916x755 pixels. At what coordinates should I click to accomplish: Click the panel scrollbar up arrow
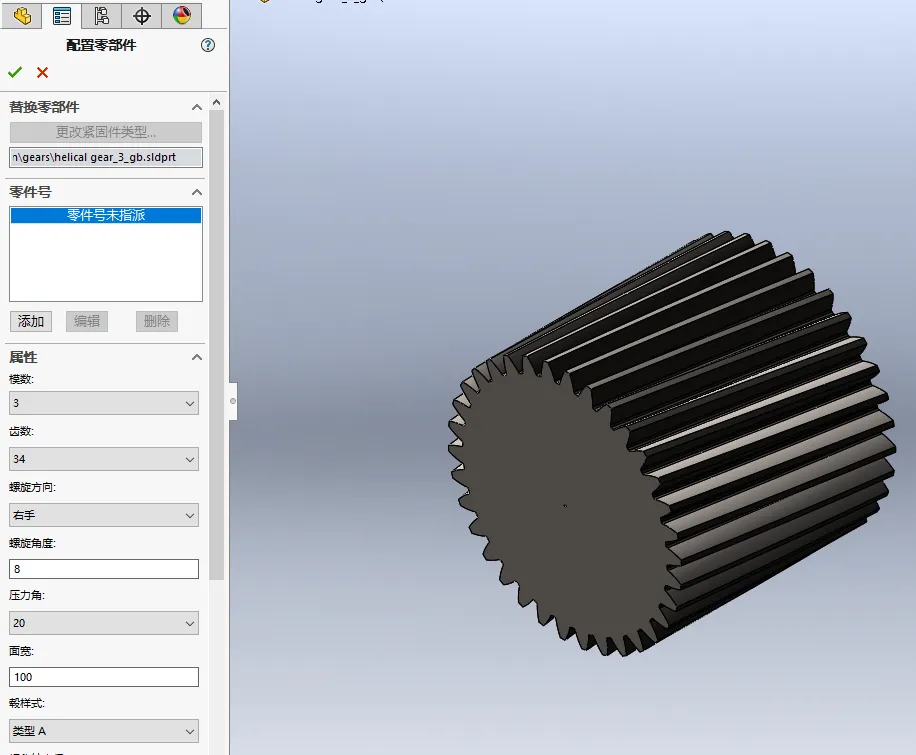click(x=217, y=102)
